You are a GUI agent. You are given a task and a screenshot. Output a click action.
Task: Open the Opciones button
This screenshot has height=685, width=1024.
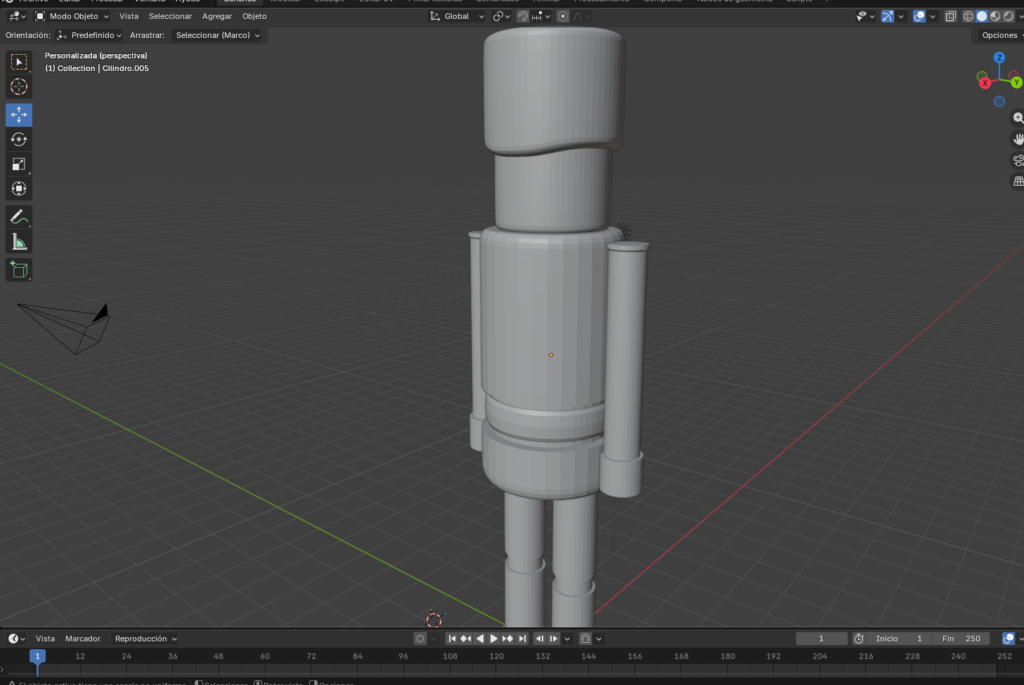pyautogui.click(x=1000, y=35)
